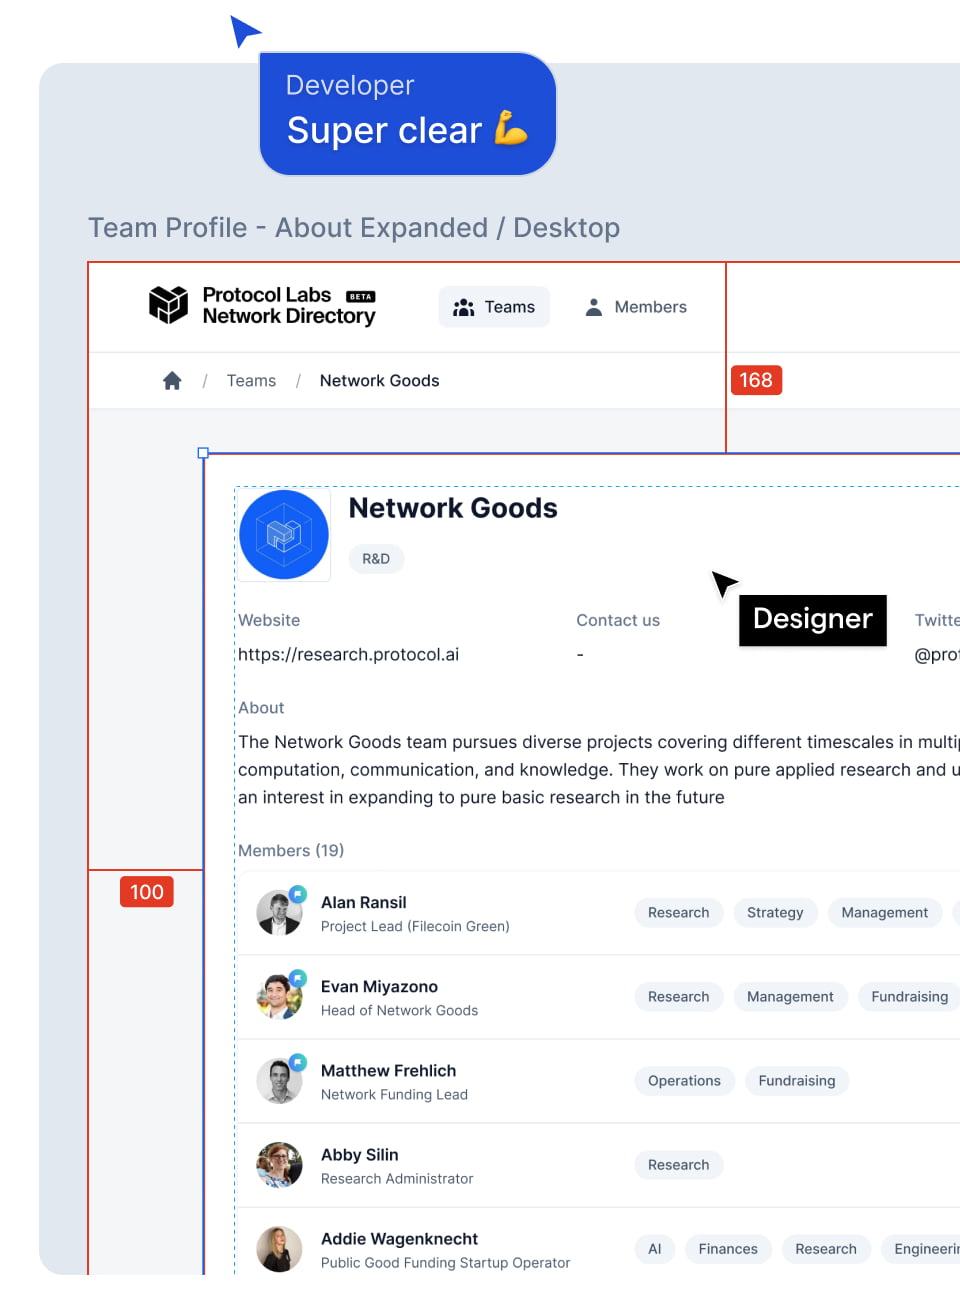Click the Network Goods blue team logo
This screenshot has width=960, height=1291.
(284, 535)
